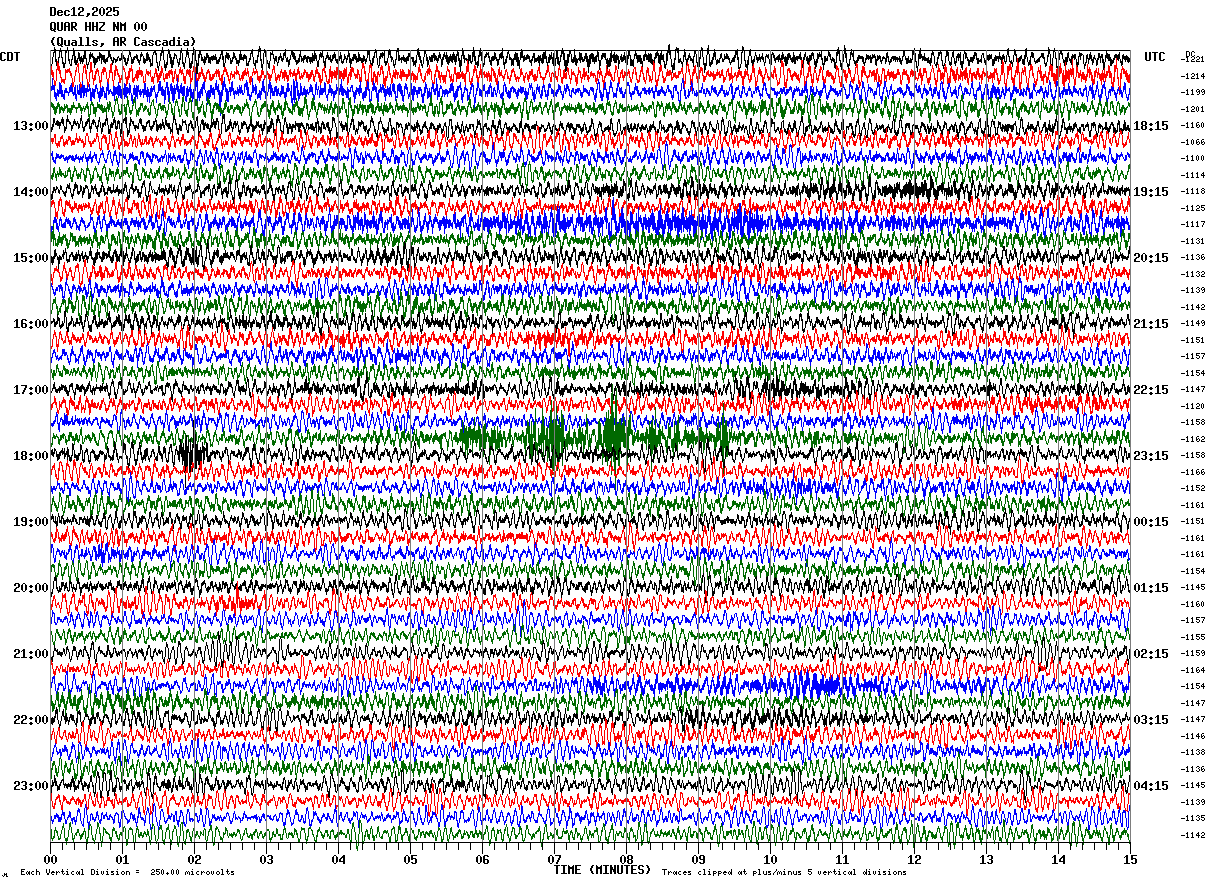Click the DC offset value -1164
The width and height of the screenshot is (1210, 886).
[x=1193, y=670]
